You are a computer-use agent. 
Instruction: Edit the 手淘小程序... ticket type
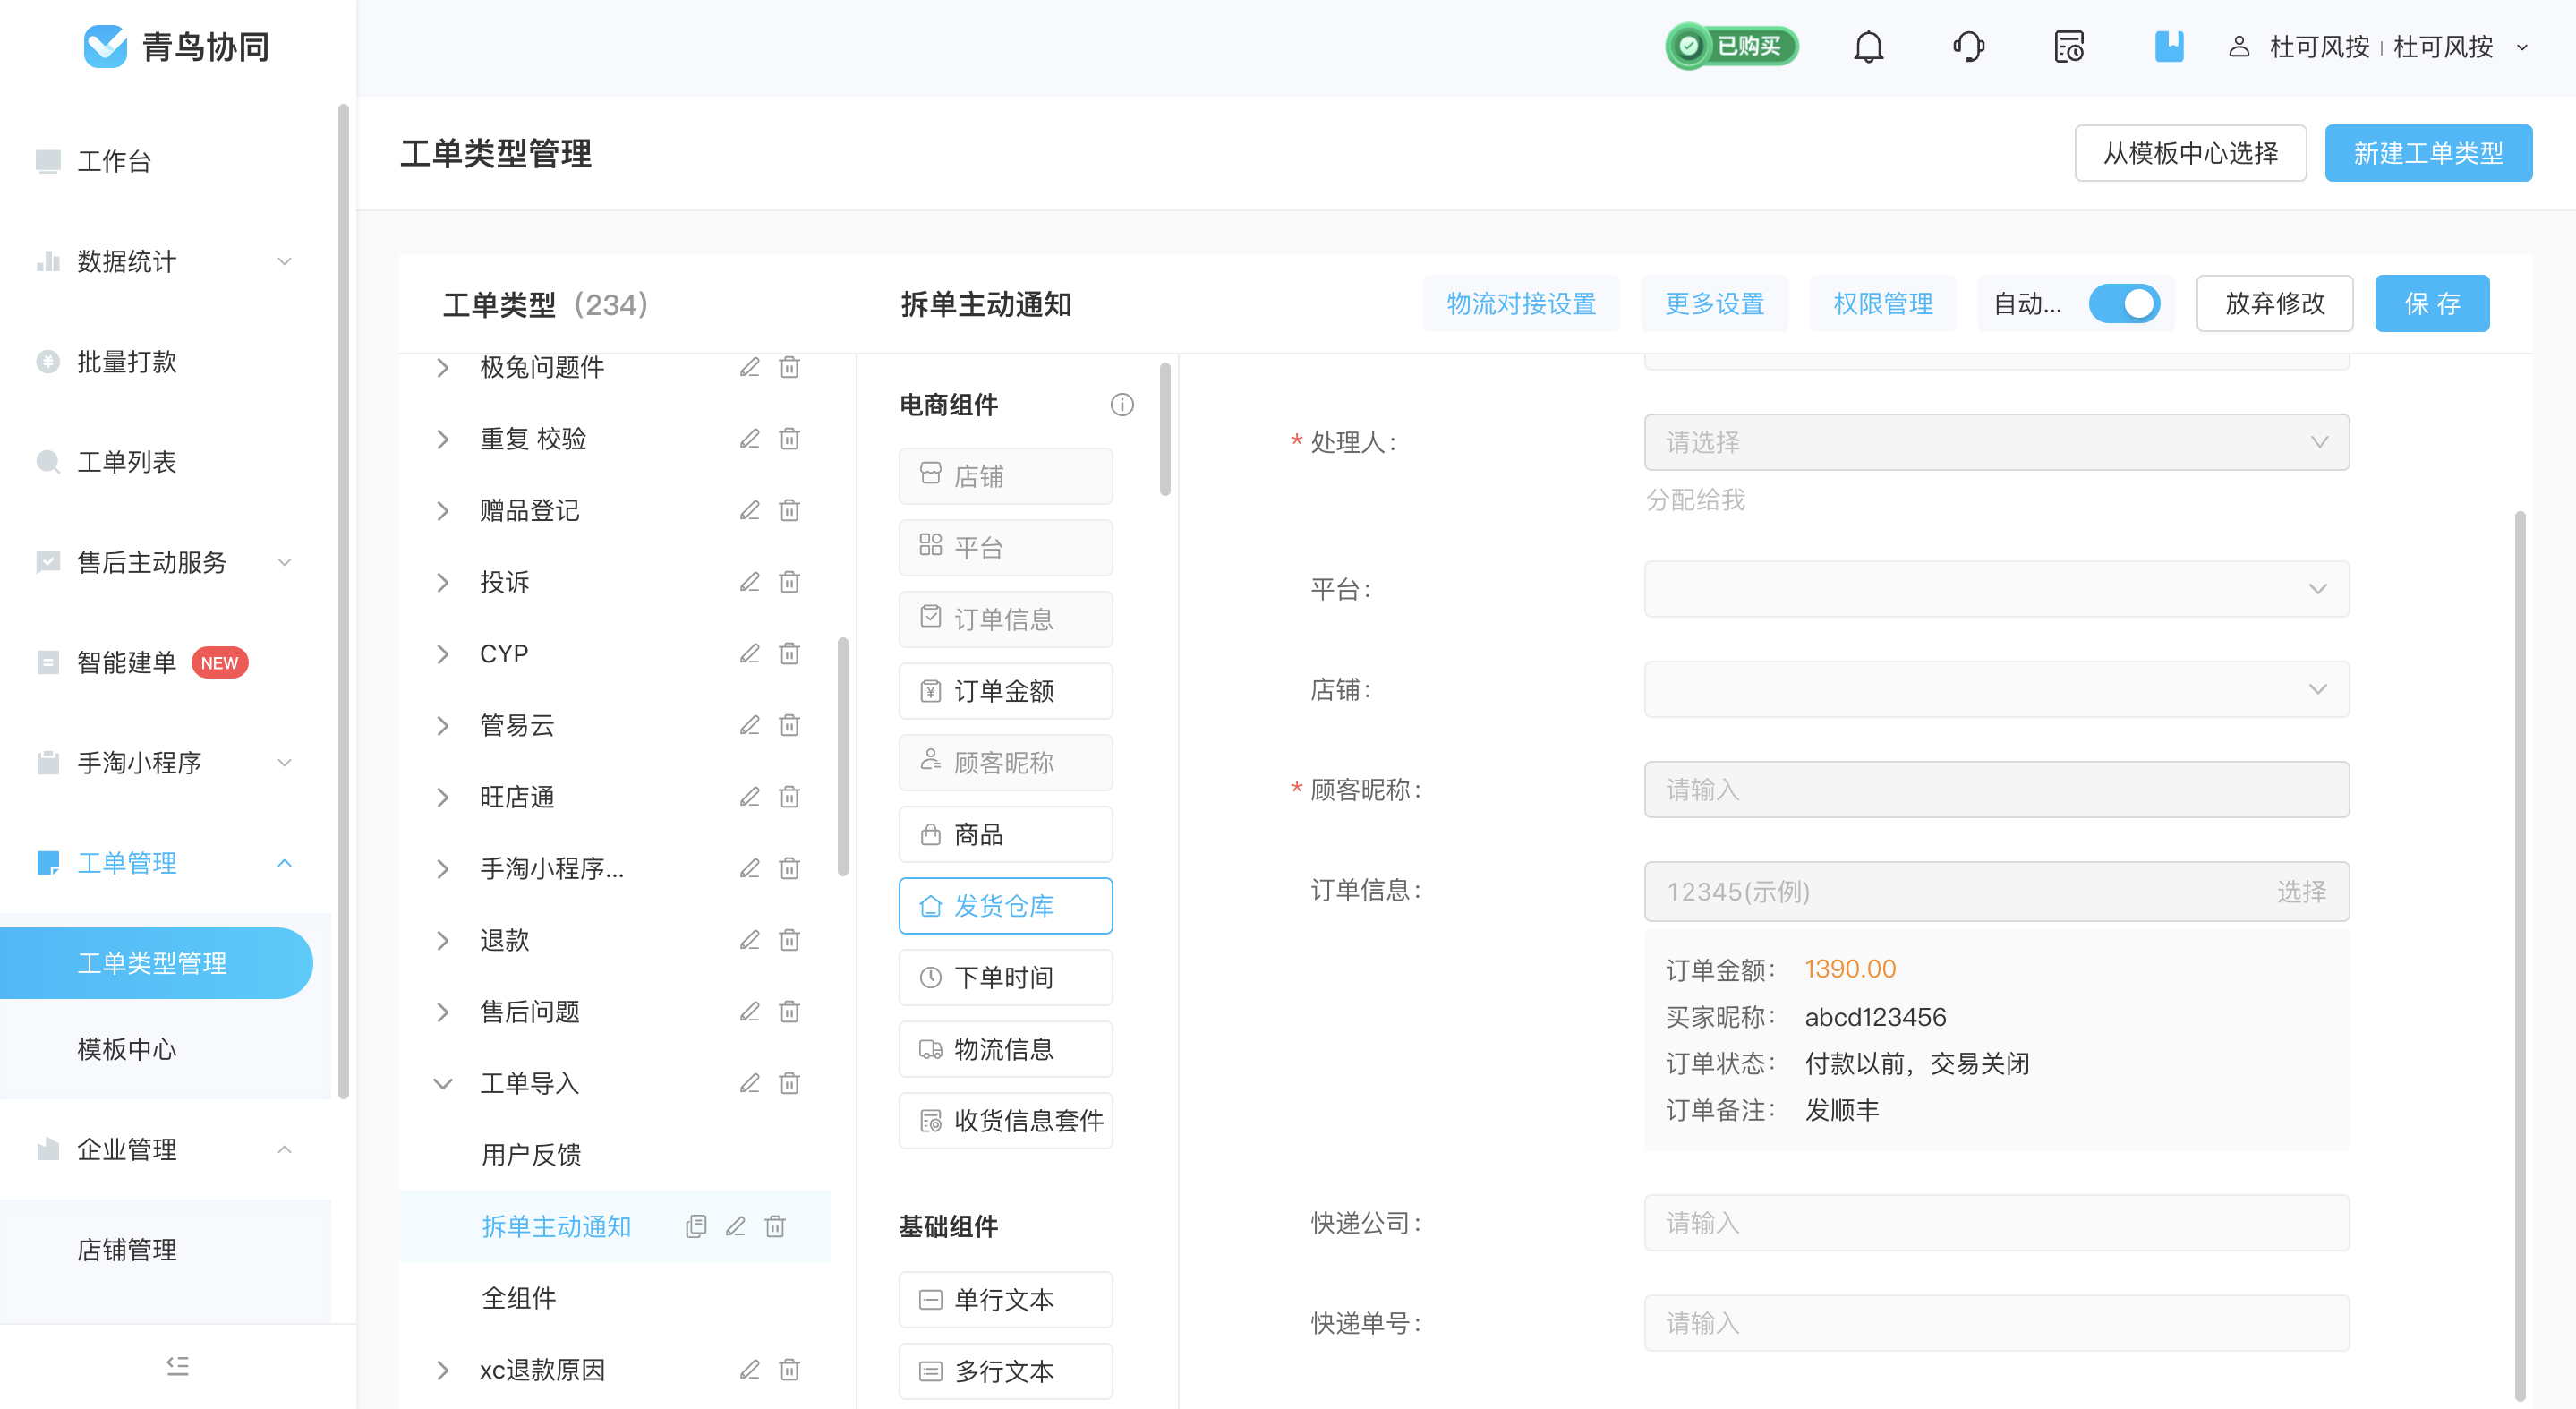pyautogui.click(x=749, y=868)
